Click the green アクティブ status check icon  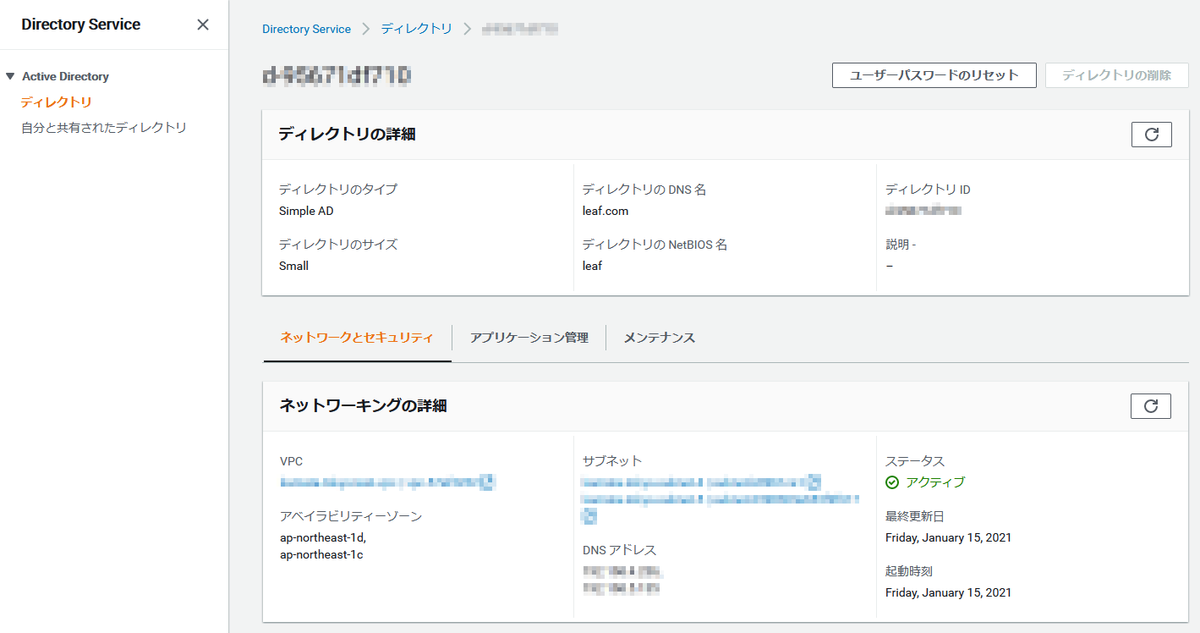pos(892,482)
